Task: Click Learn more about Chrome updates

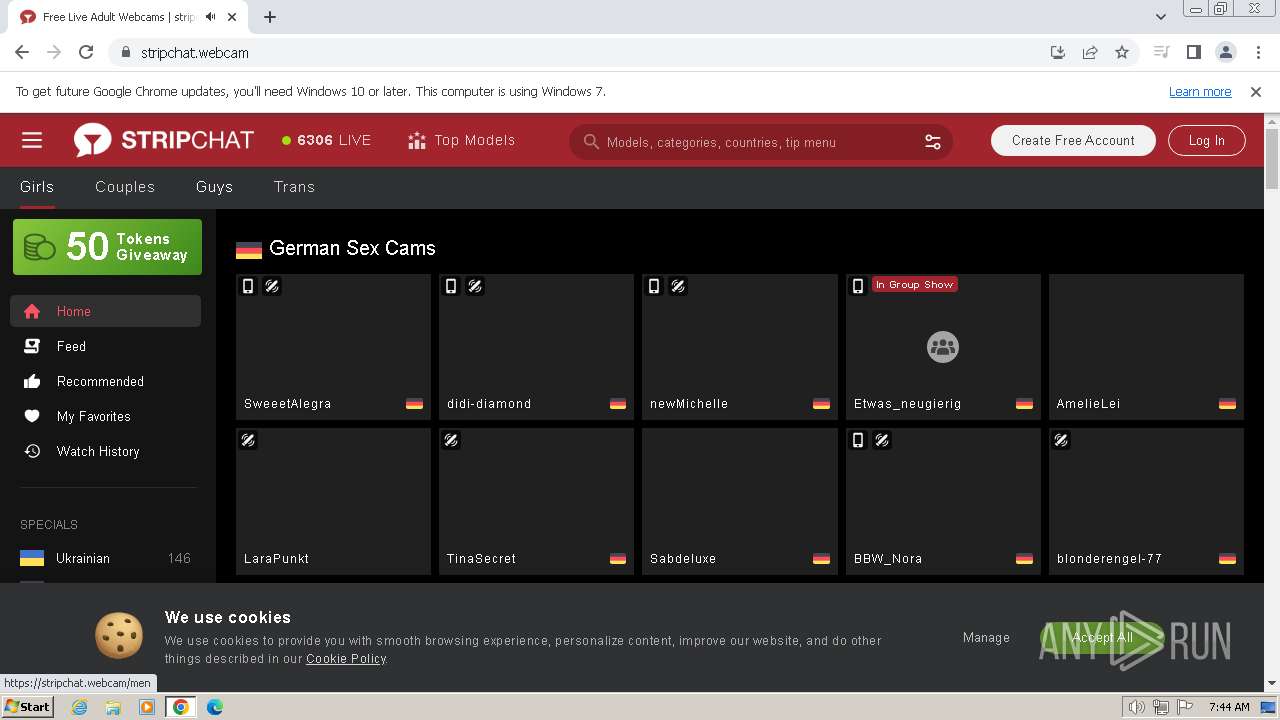Action: [1200, 92]
